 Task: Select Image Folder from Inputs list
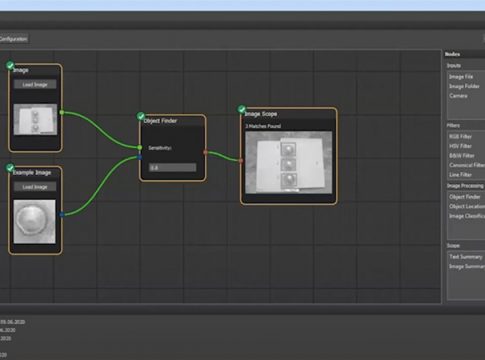coord(464,86)
